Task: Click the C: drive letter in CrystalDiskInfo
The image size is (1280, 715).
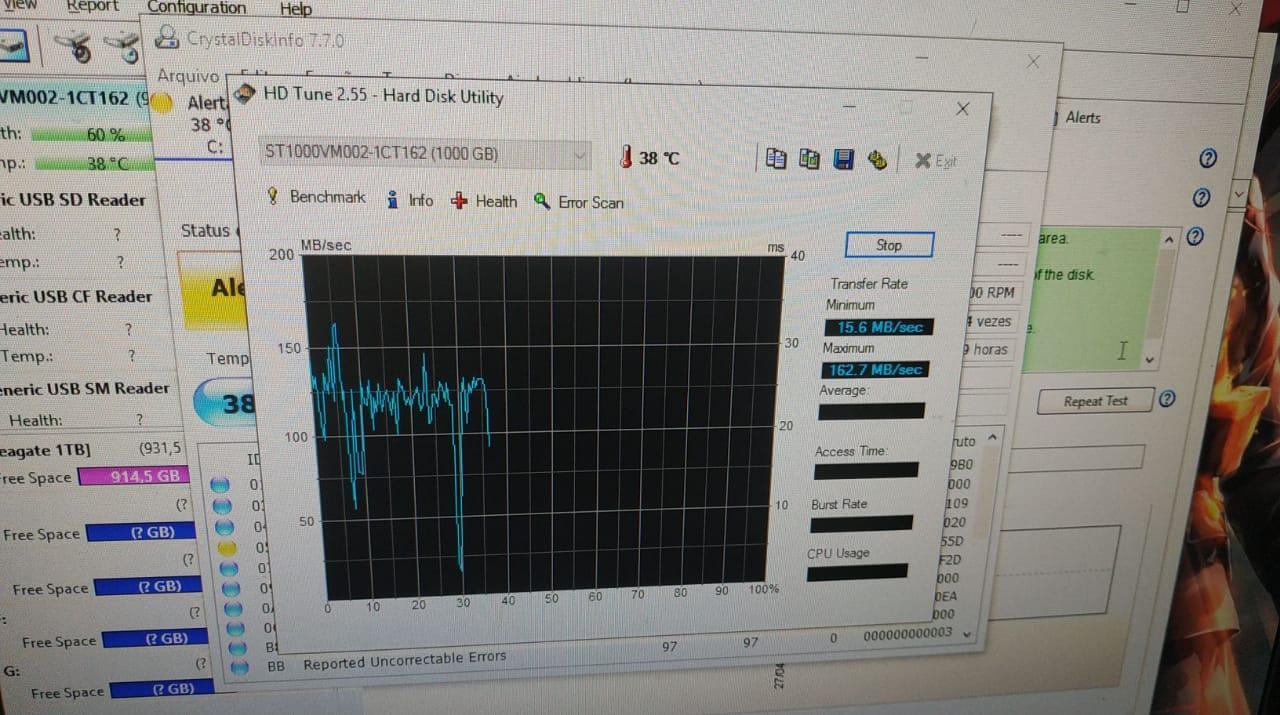Action: point(215,146)
